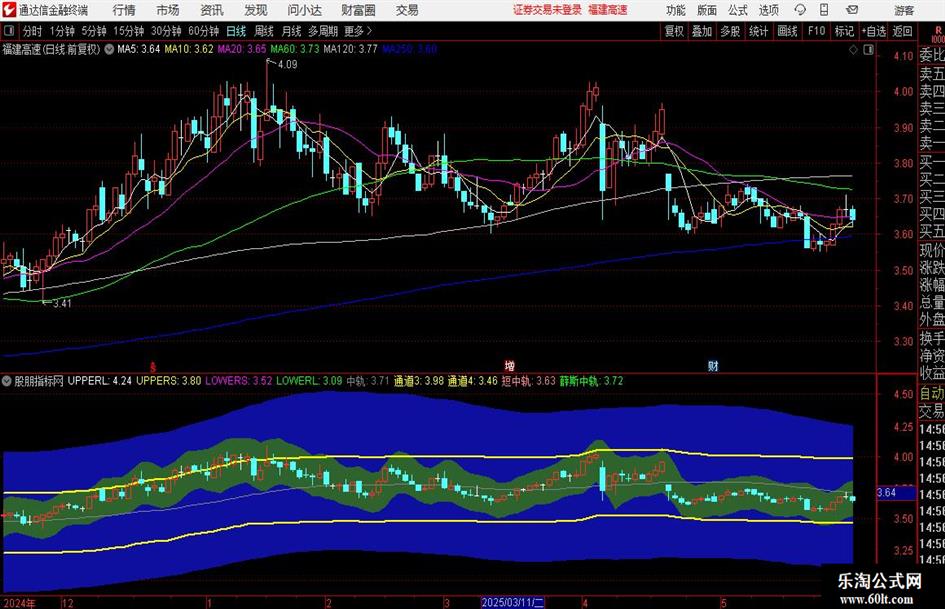The height and width of the screenshot is (609, 945).
Task: Open the 行情 menu
Action: 124,10
